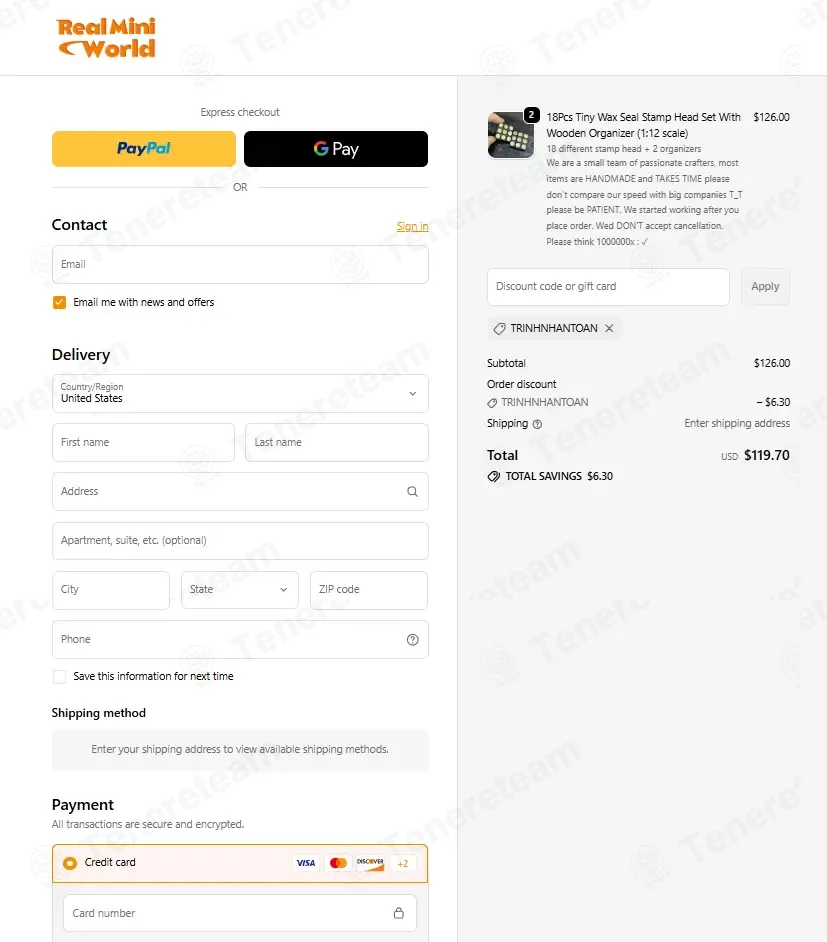Screen dimensions: 827x942
Task: Open the State dropdown
Action: pos(240,590)
